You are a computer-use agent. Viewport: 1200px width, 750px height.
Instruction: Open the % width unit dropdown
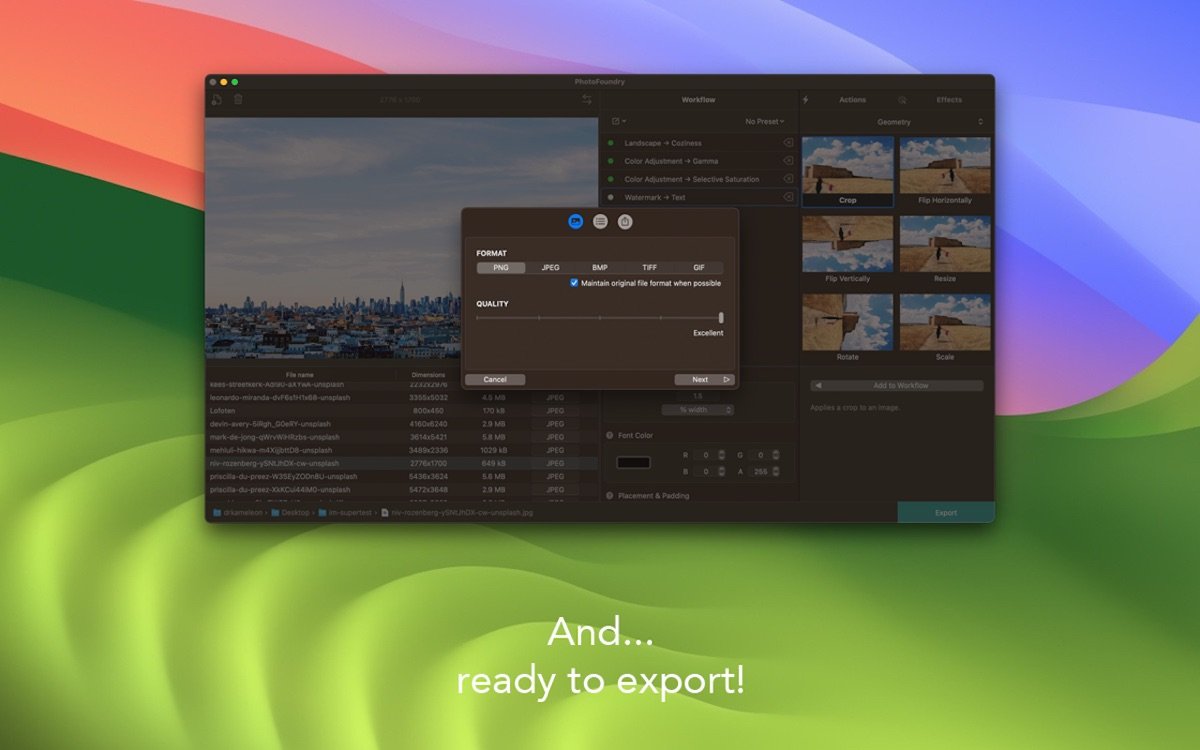pyautogui.click(x=697, y=410)
